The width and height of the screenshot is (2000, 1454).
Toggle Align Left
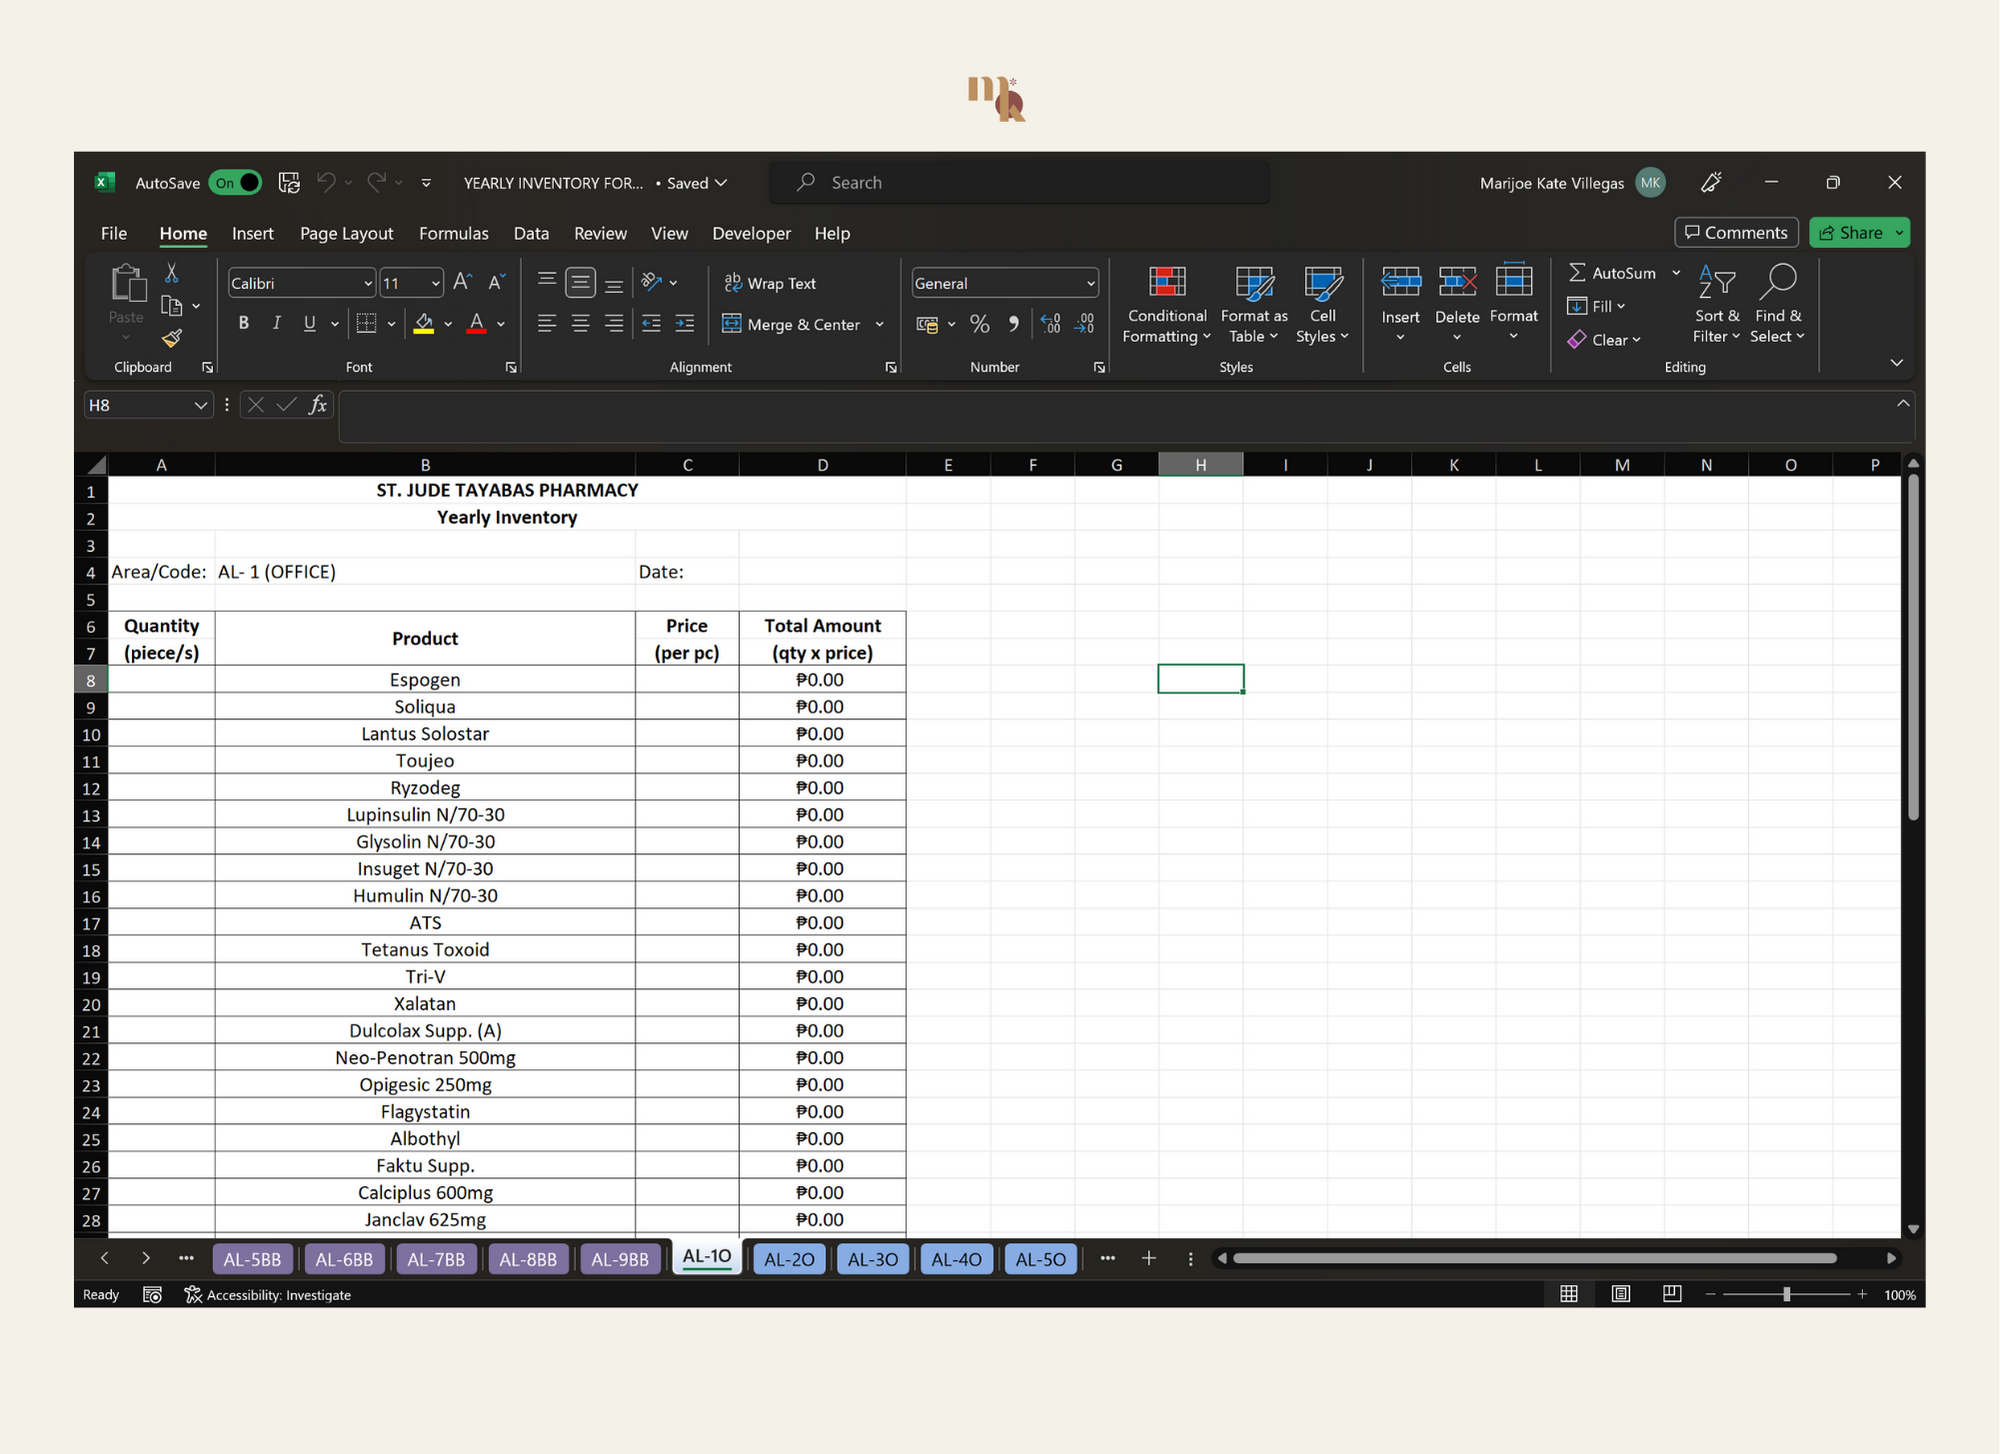coord(546,323)
